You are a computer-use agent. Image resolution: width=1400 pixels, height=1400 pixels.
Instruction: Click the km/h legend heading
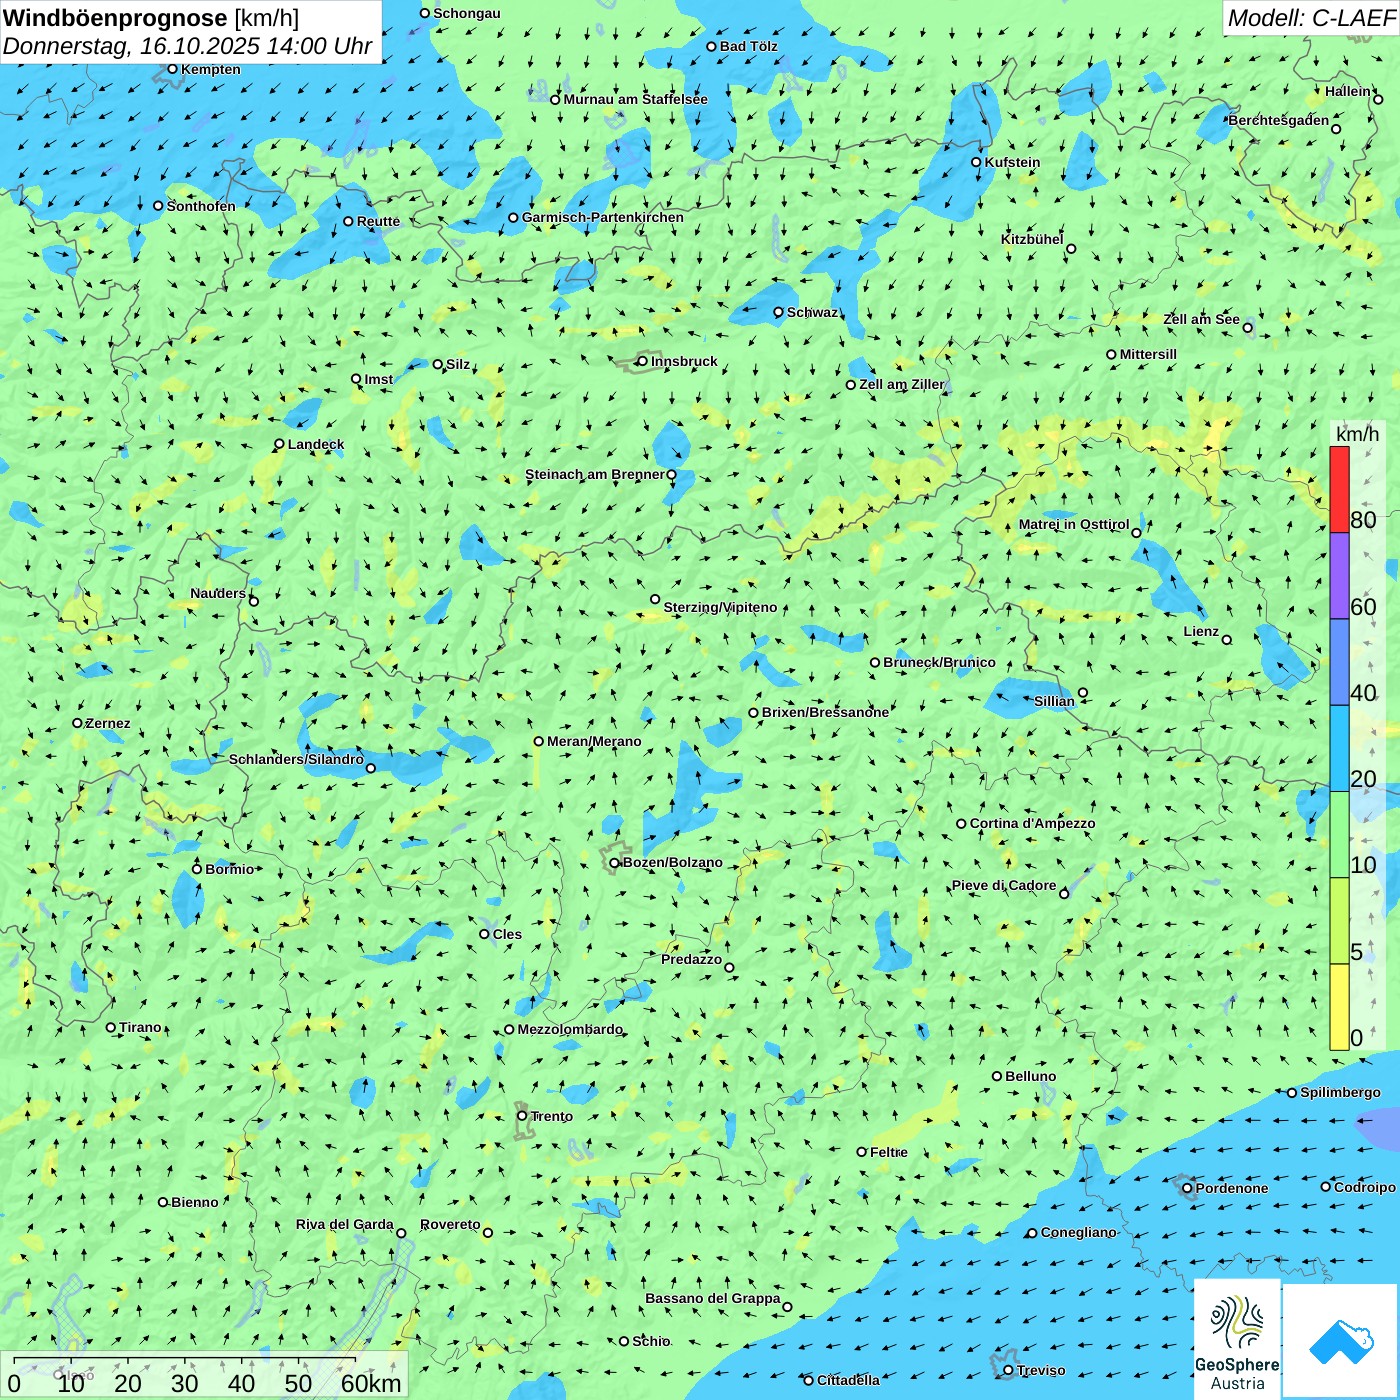pos(1357,434)
